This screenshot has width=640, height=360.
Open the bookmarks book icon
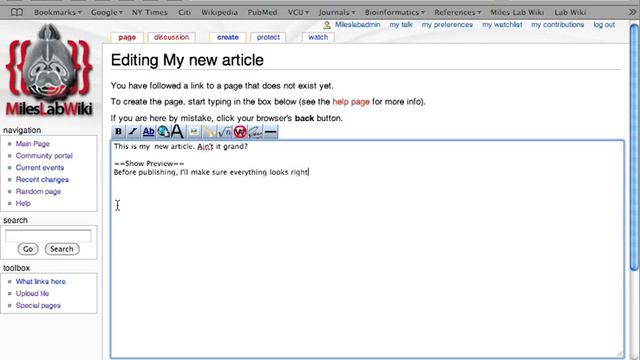tap(17, 12)
